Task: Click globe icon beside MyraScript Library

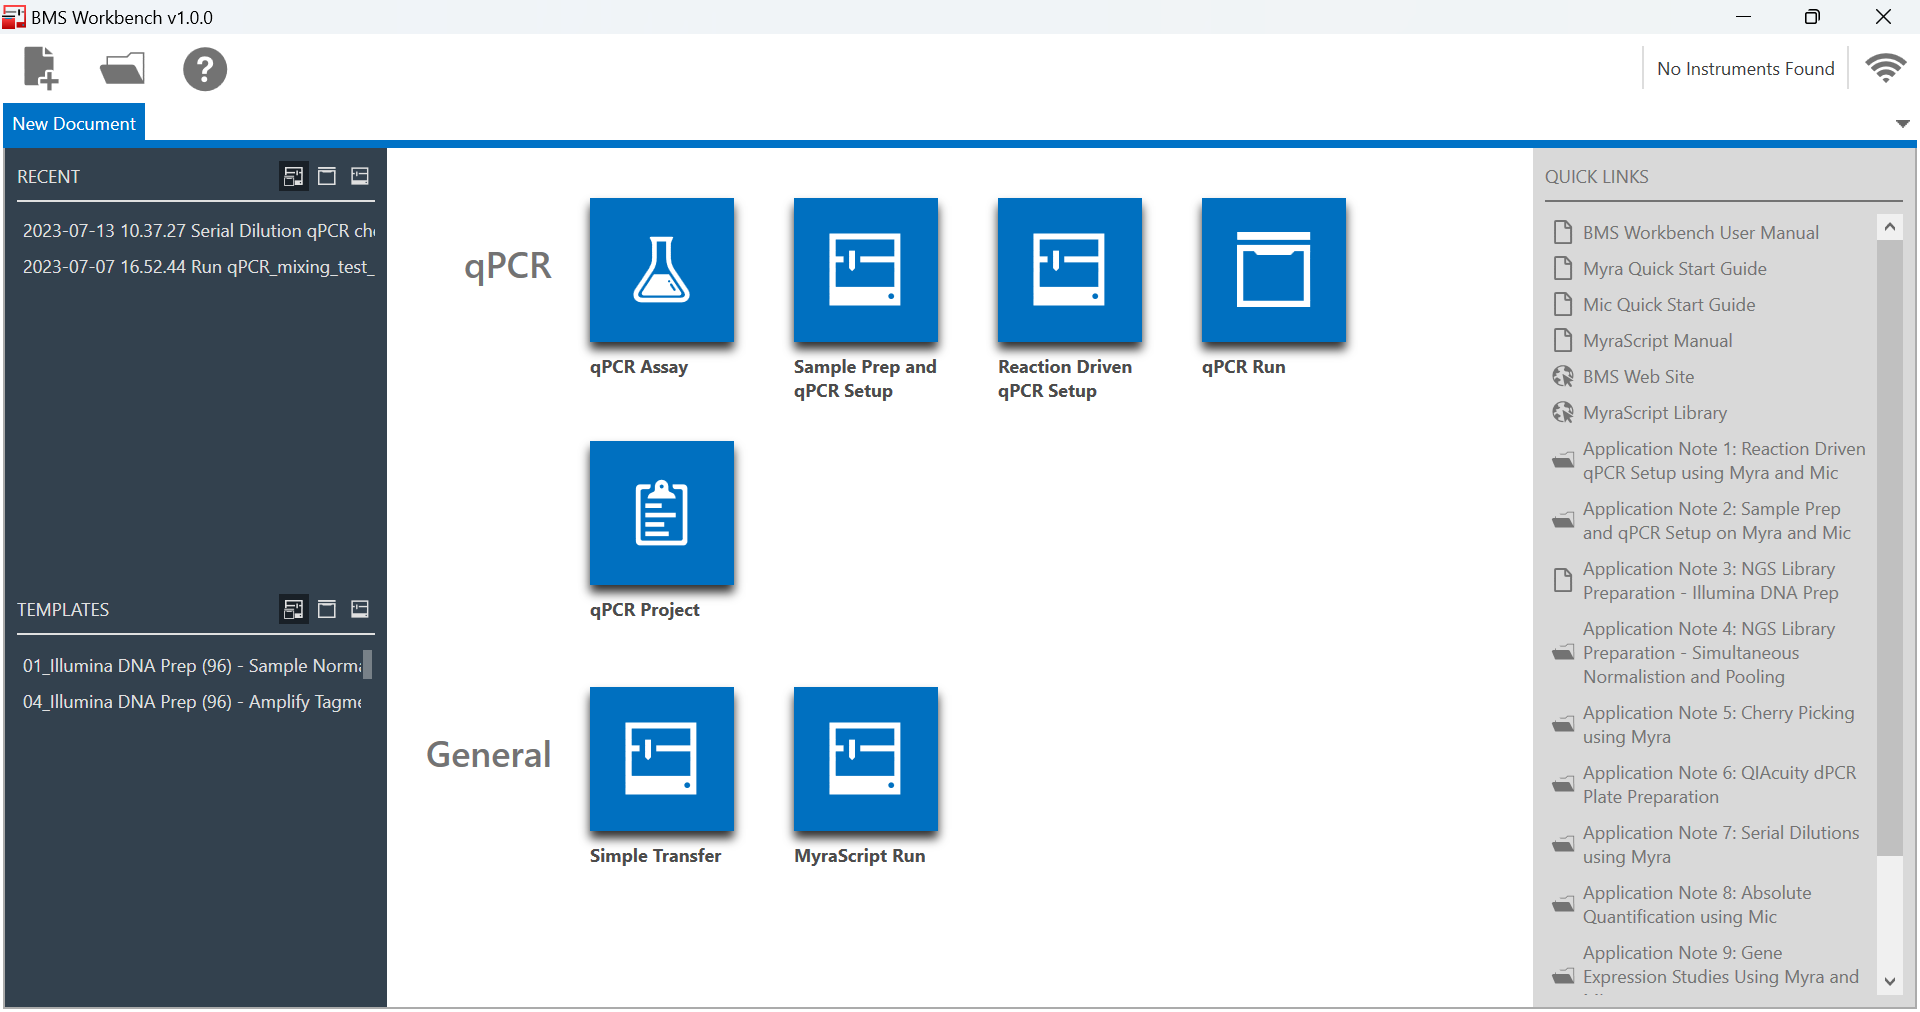Action: [x=1563, y=412]
